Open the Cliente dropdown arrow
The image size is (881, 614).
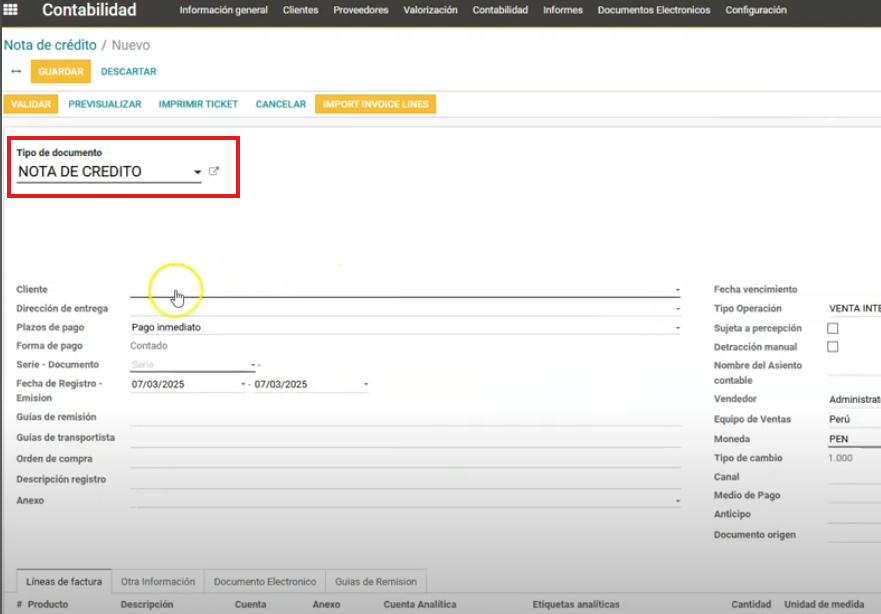pyautogui.click(x=677, y=290)
